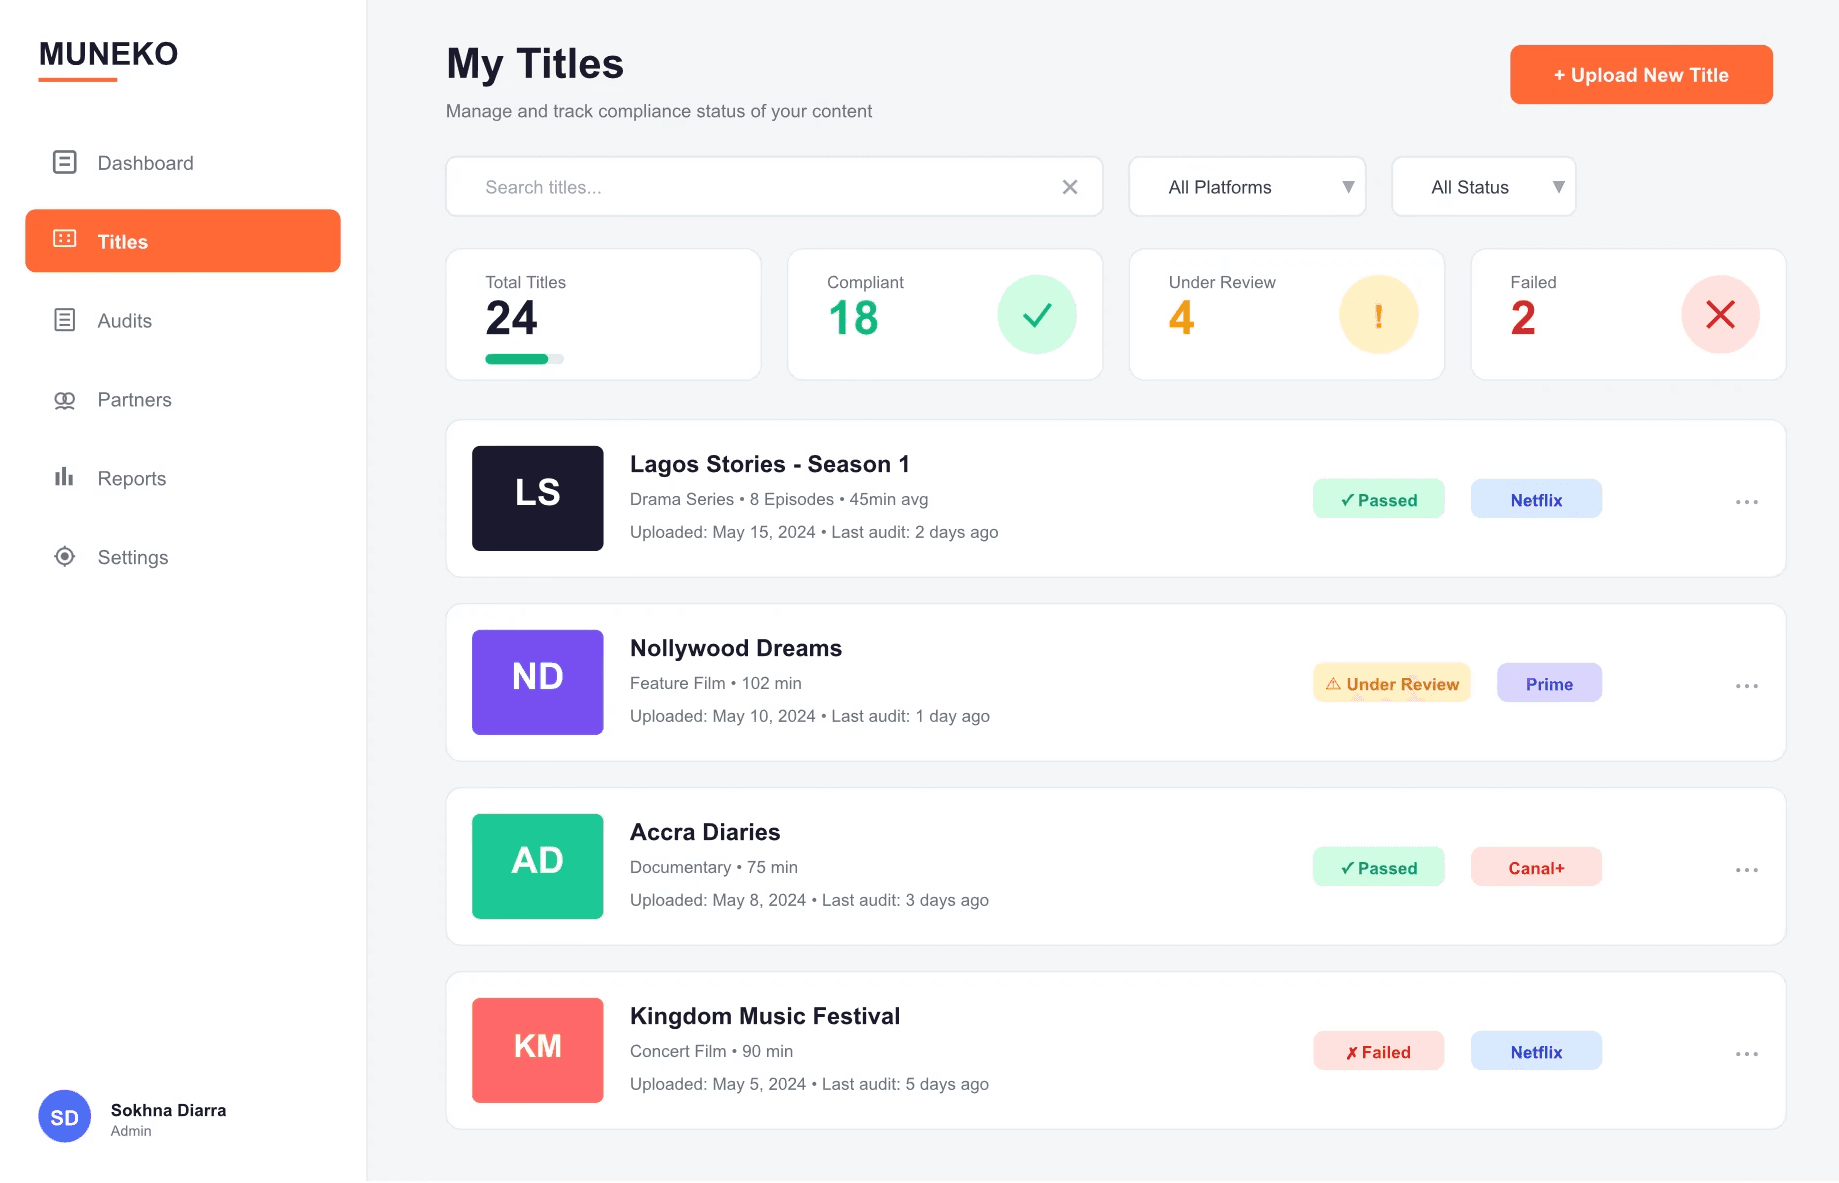Click 'Concert Film • 90 min' text
This screenshot has height=1183, width=1839.
click(x=711, y=1051)
